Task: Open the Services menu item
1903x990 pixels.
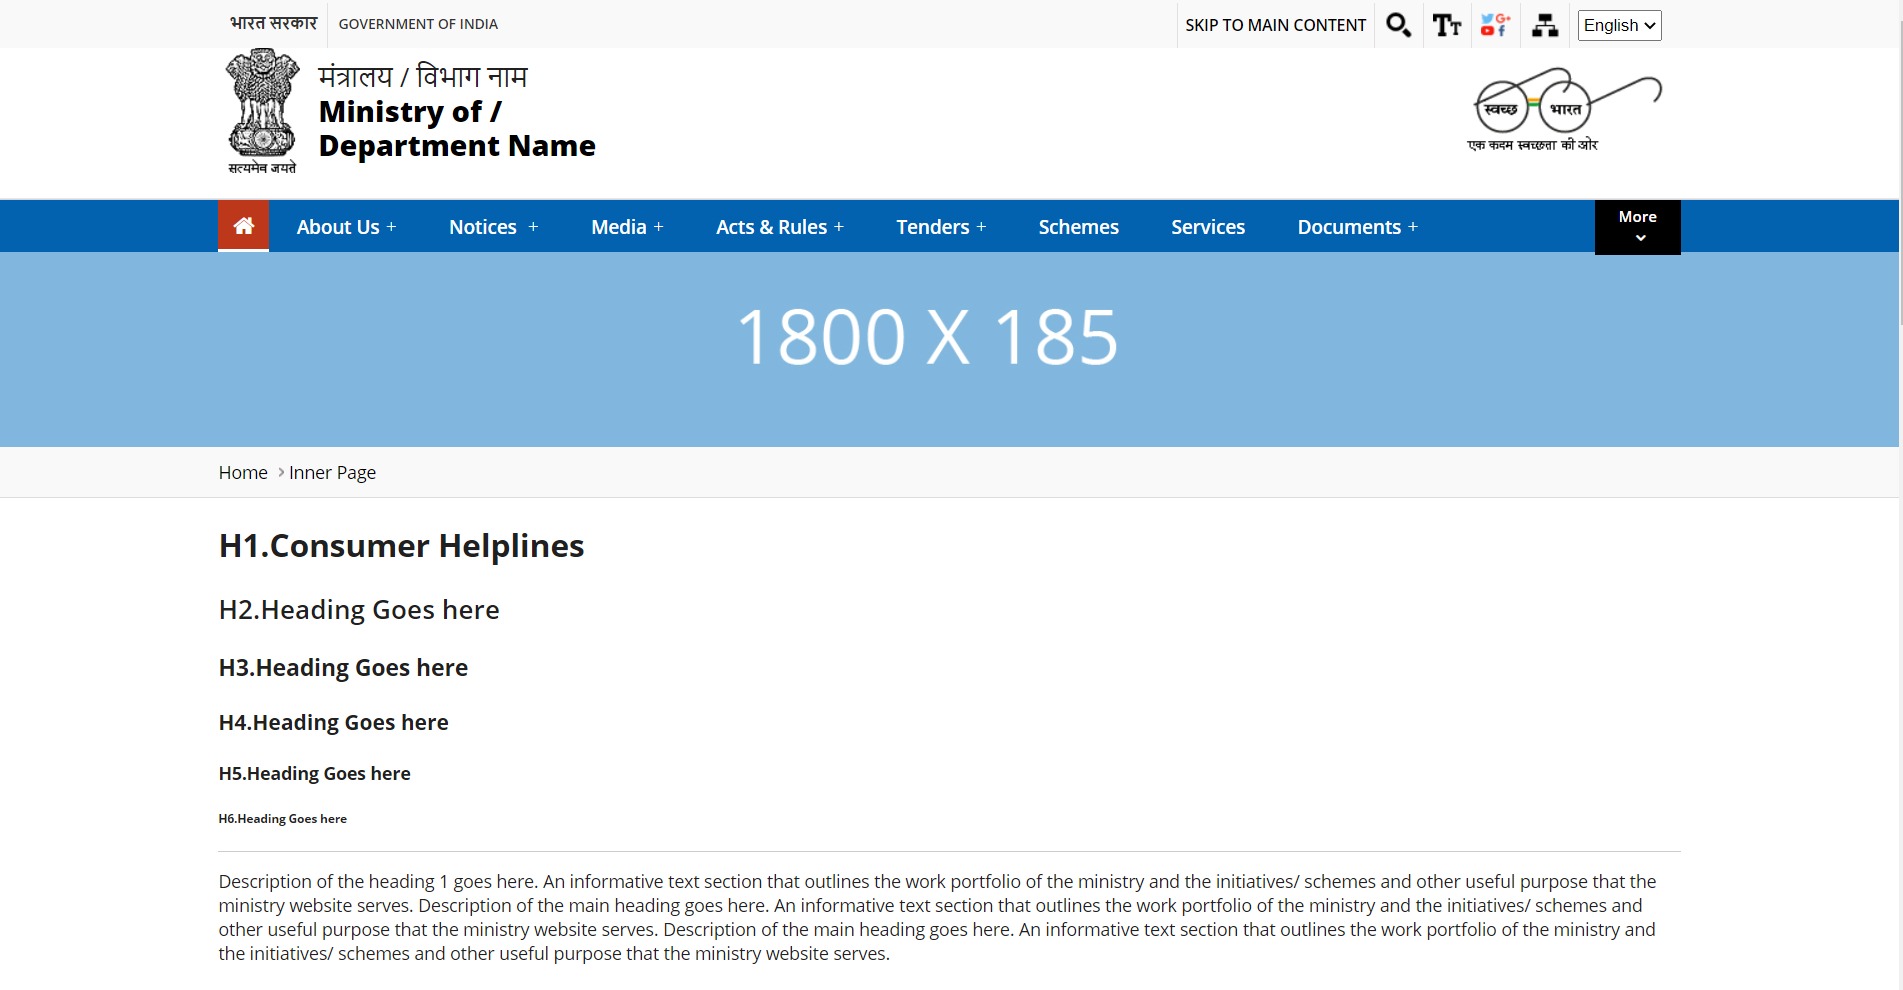Action: (1208, 227)
